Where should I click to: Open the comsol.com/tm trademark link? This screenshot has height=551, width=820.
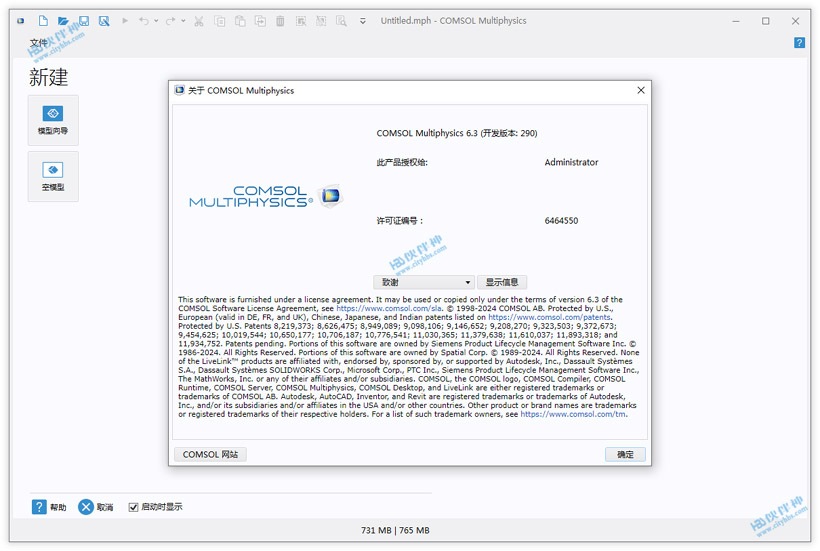pos(573,414)
